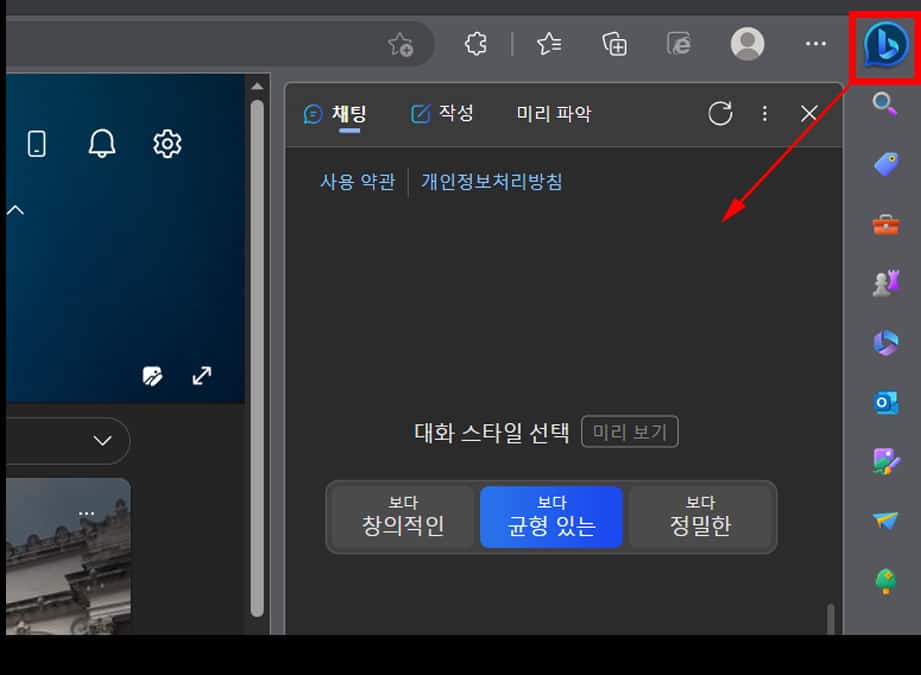
Task: Open the browser Settings and more menu
Action: pyautogui.click(x=816, y=43)
